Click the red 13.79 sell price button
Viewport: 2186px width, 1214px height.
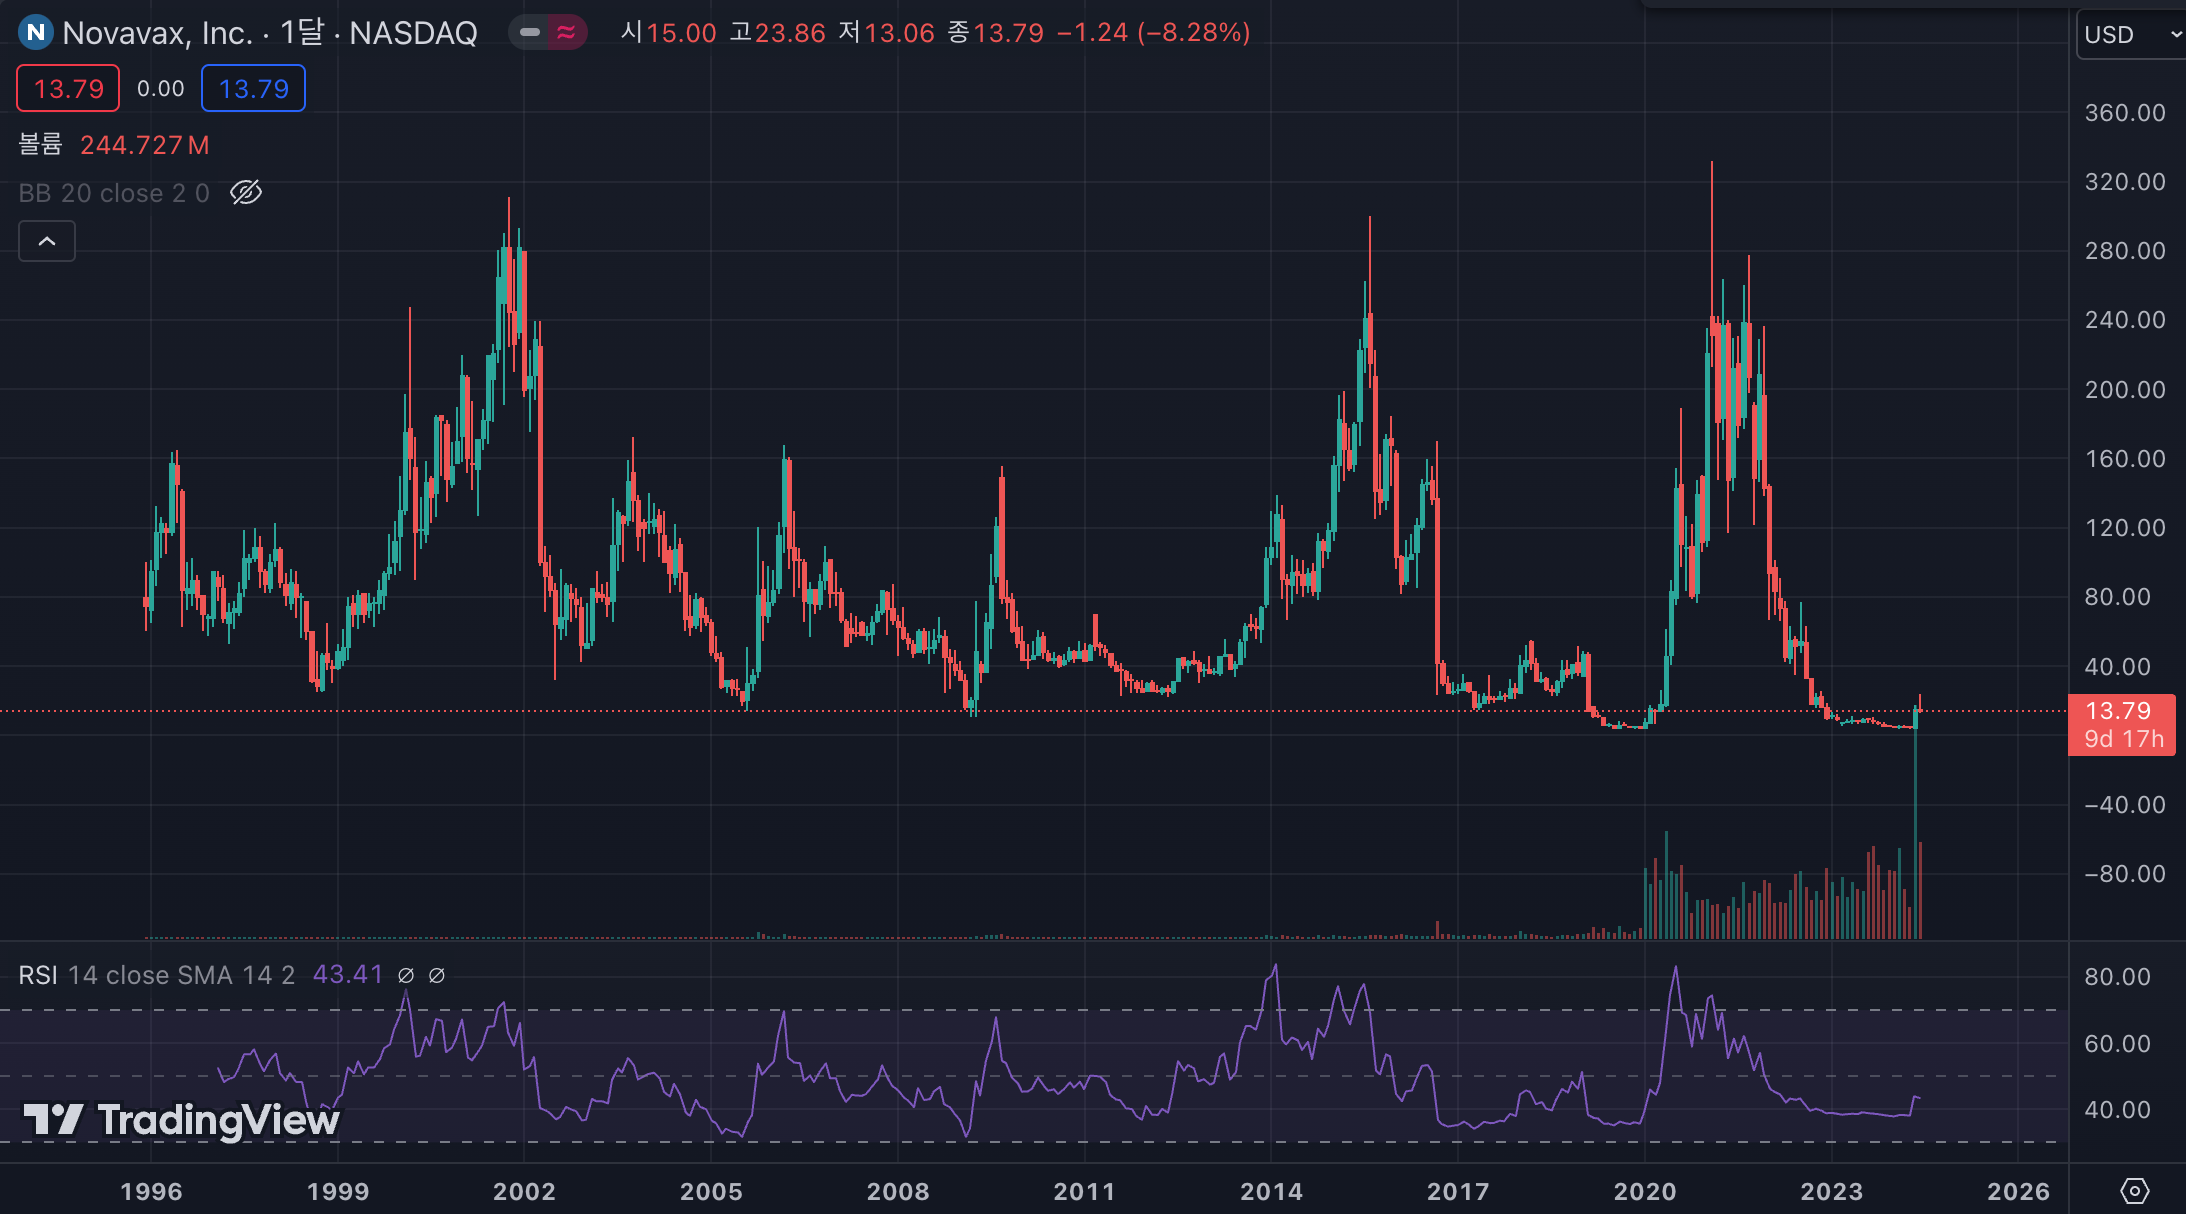pos(68,89)
